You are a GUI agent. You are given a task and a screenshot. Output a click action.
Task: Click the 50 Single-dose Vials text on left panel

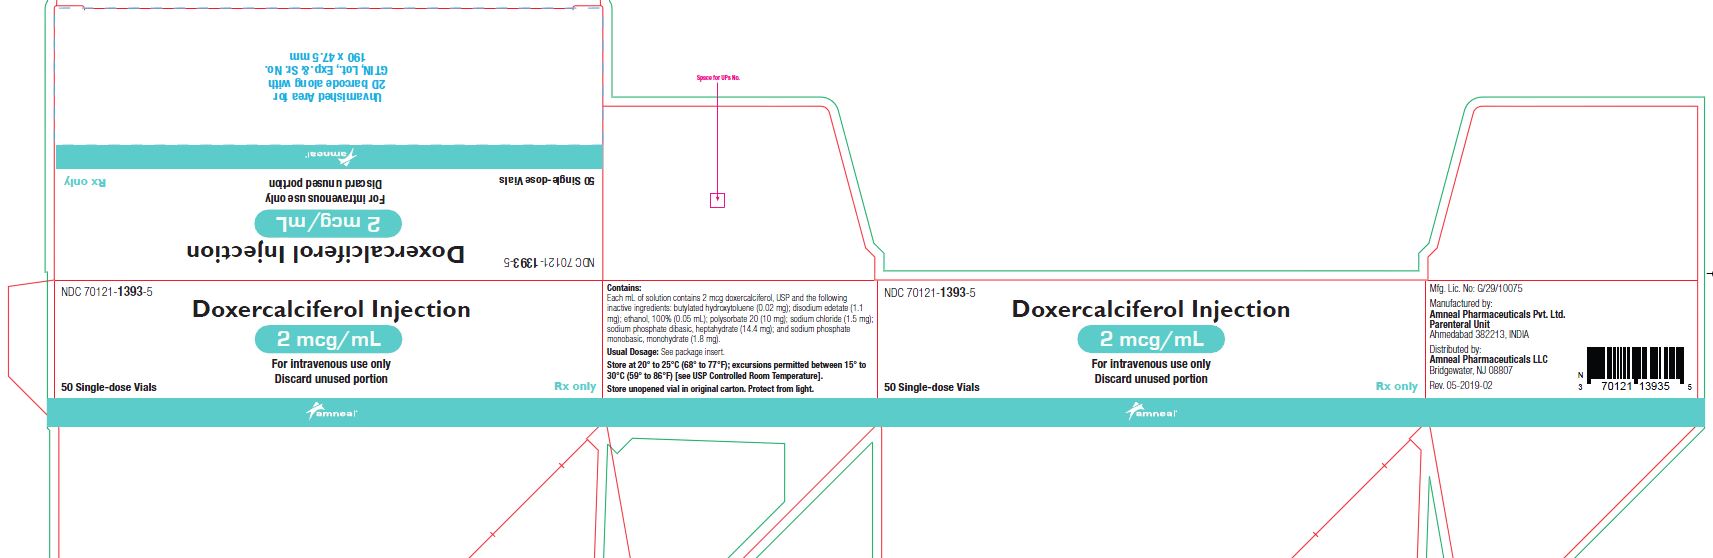[x=109, y=387]
